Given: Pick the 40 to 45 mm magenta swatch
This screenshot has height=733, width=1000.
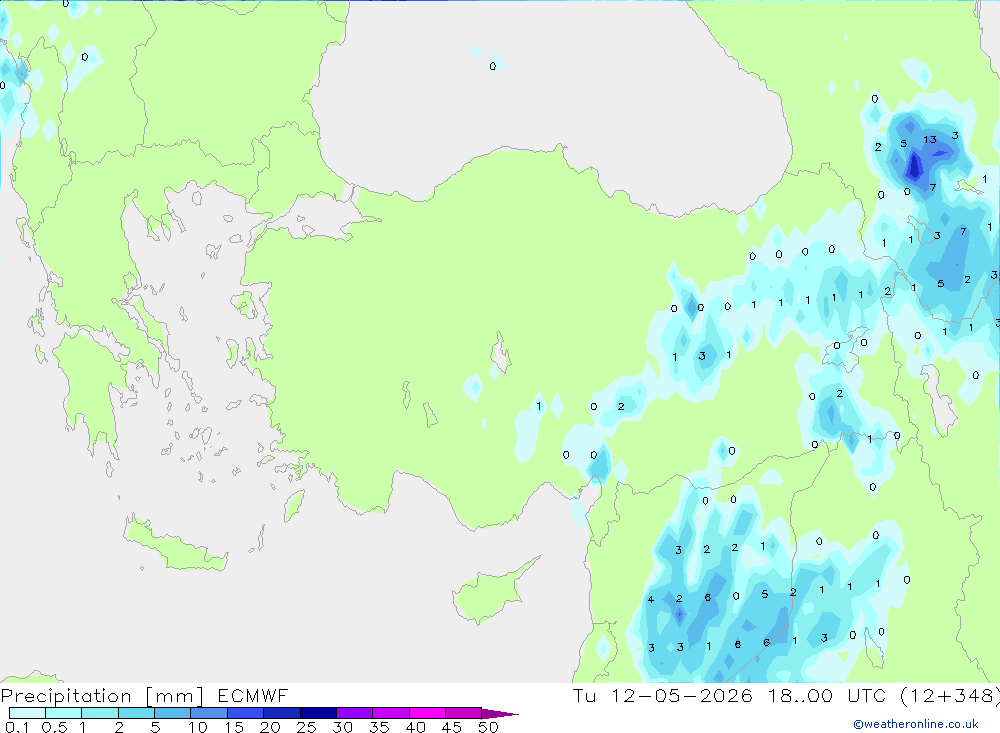Looking at the screenshot, I should tap(427, 713).
